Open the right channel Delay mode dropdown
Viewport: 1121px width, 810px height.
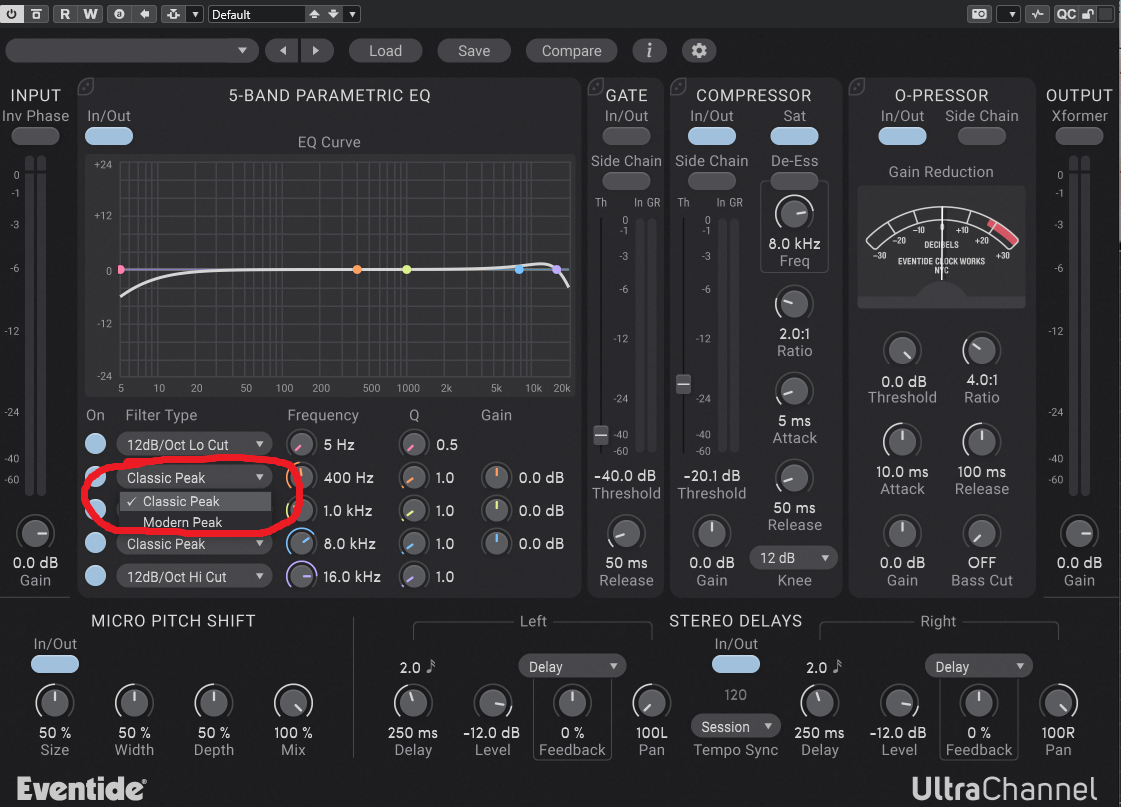pyautogui.click(x=979, y=666)
